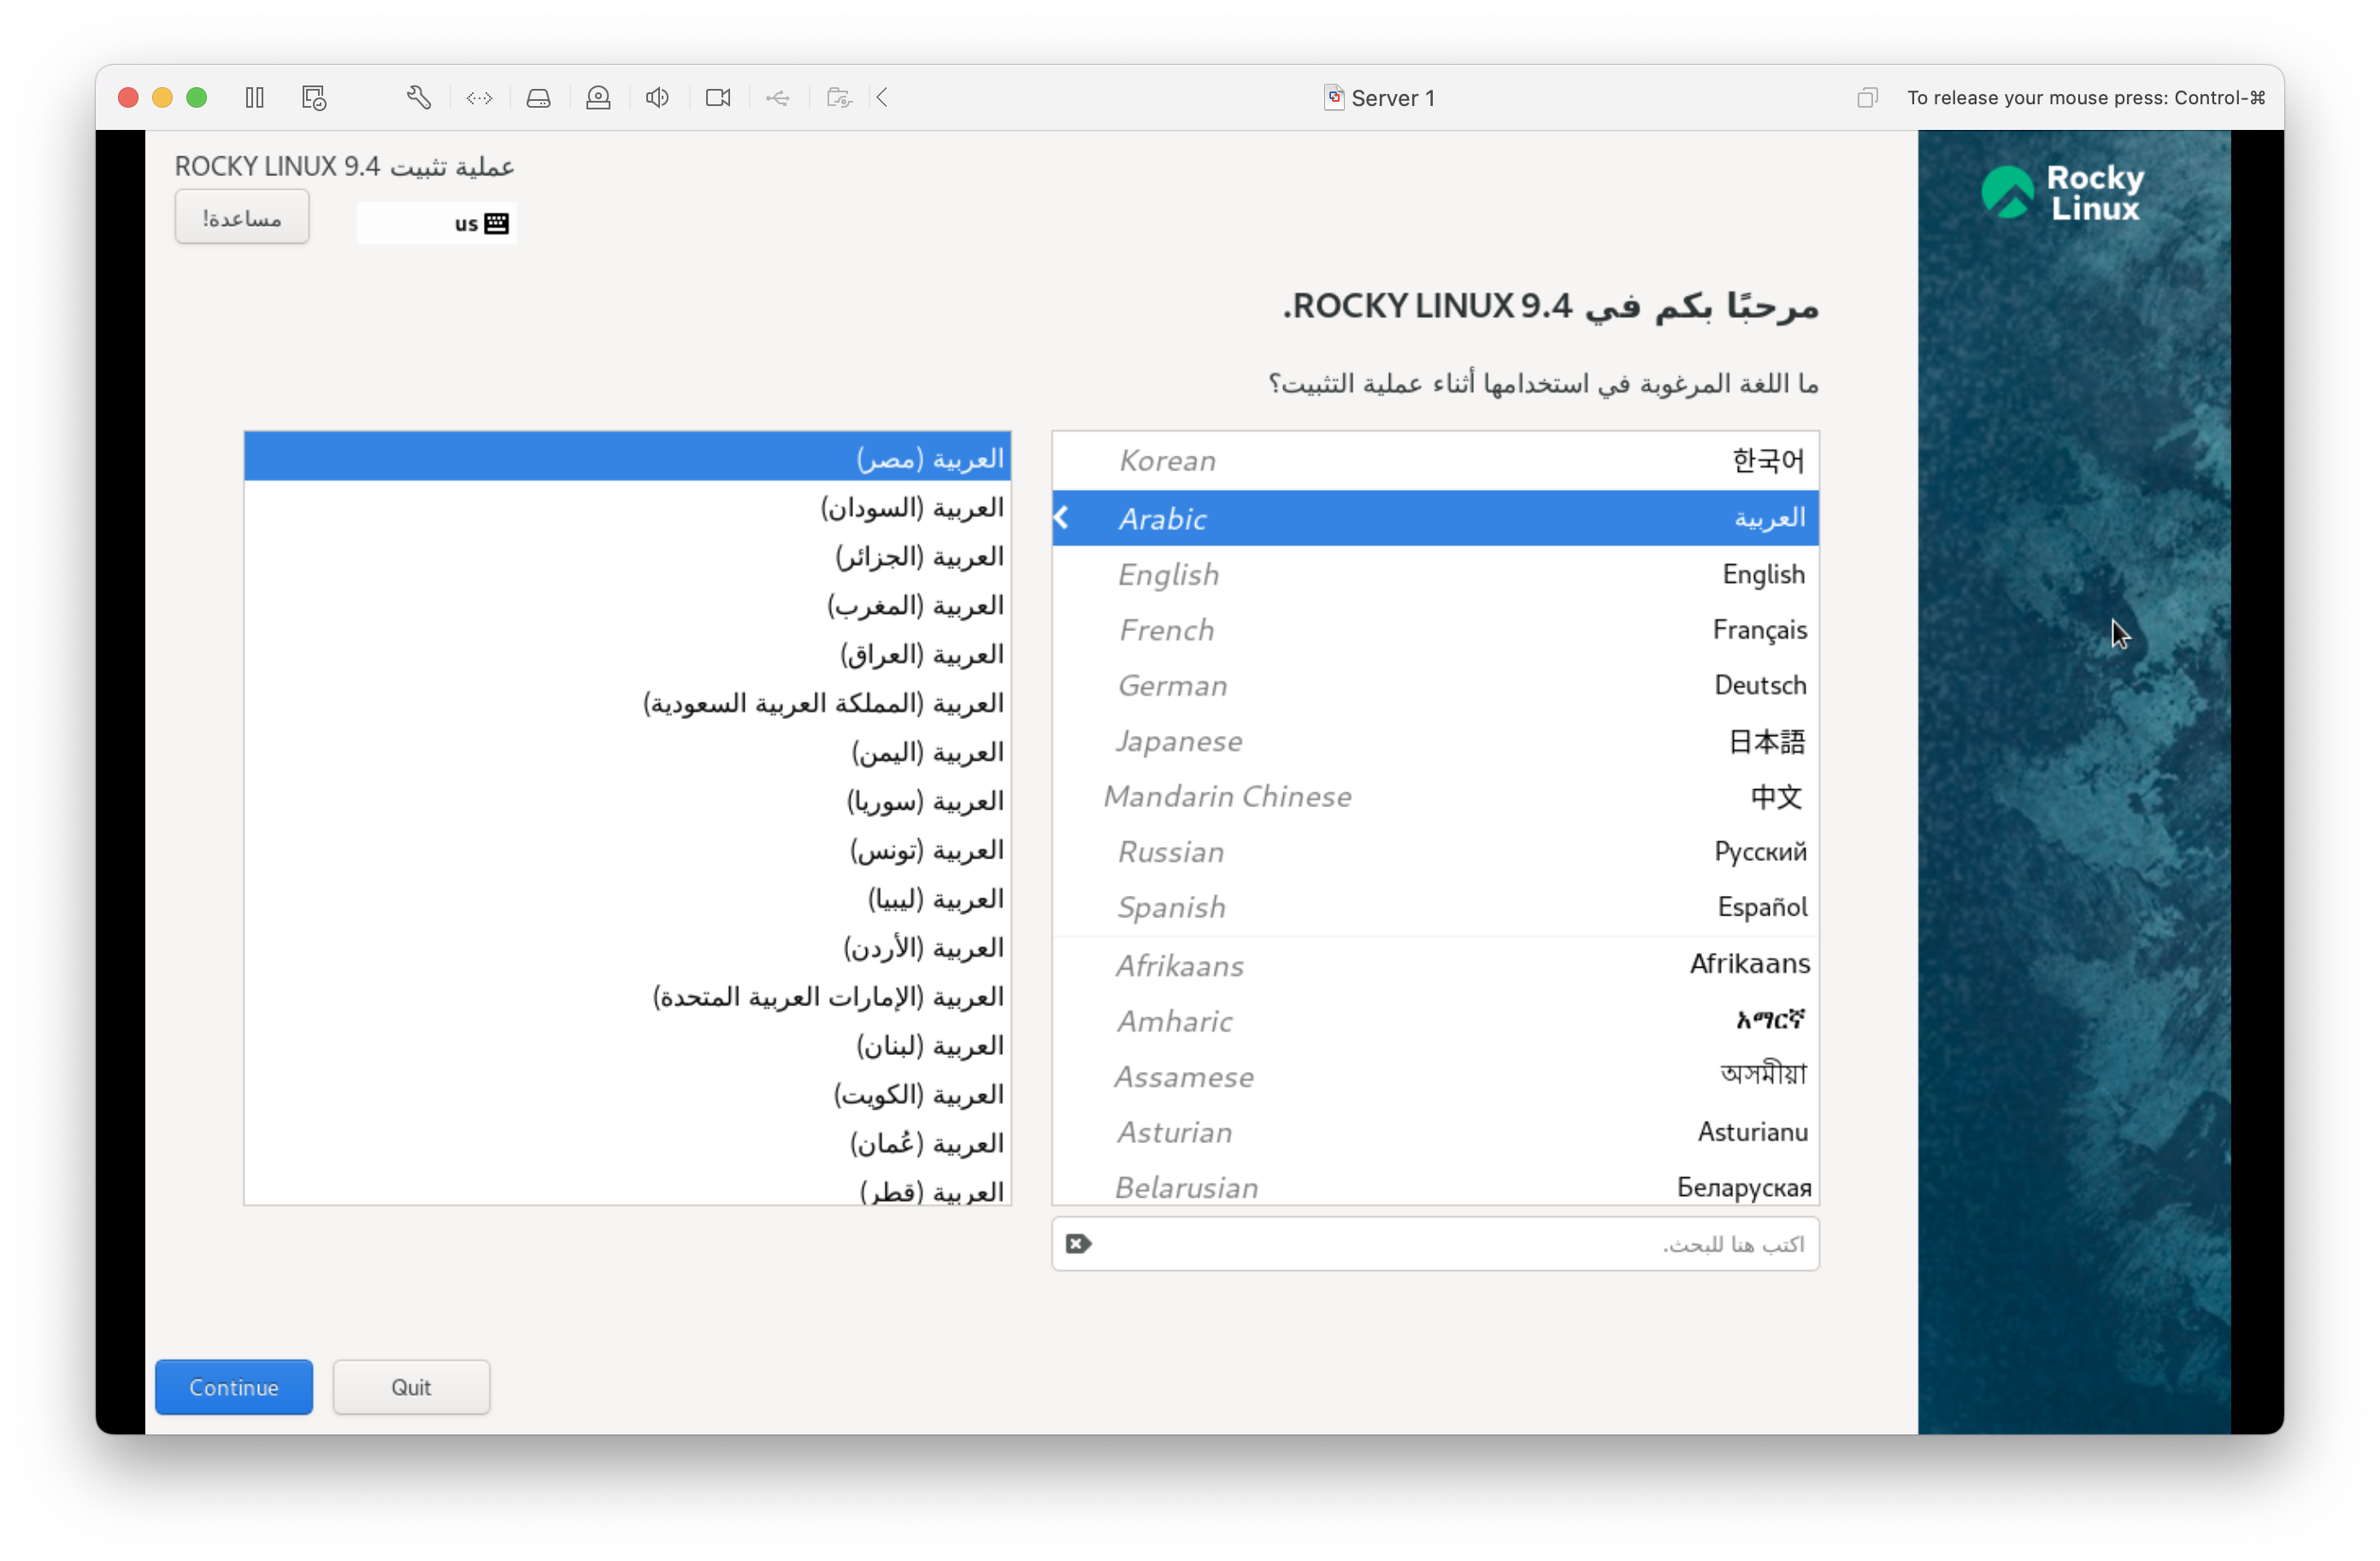The width and height of the screenshot is (2380, 1561).
Task: Select Russian in the language list
Action: pyautogui.click(x=1435, y=852)
